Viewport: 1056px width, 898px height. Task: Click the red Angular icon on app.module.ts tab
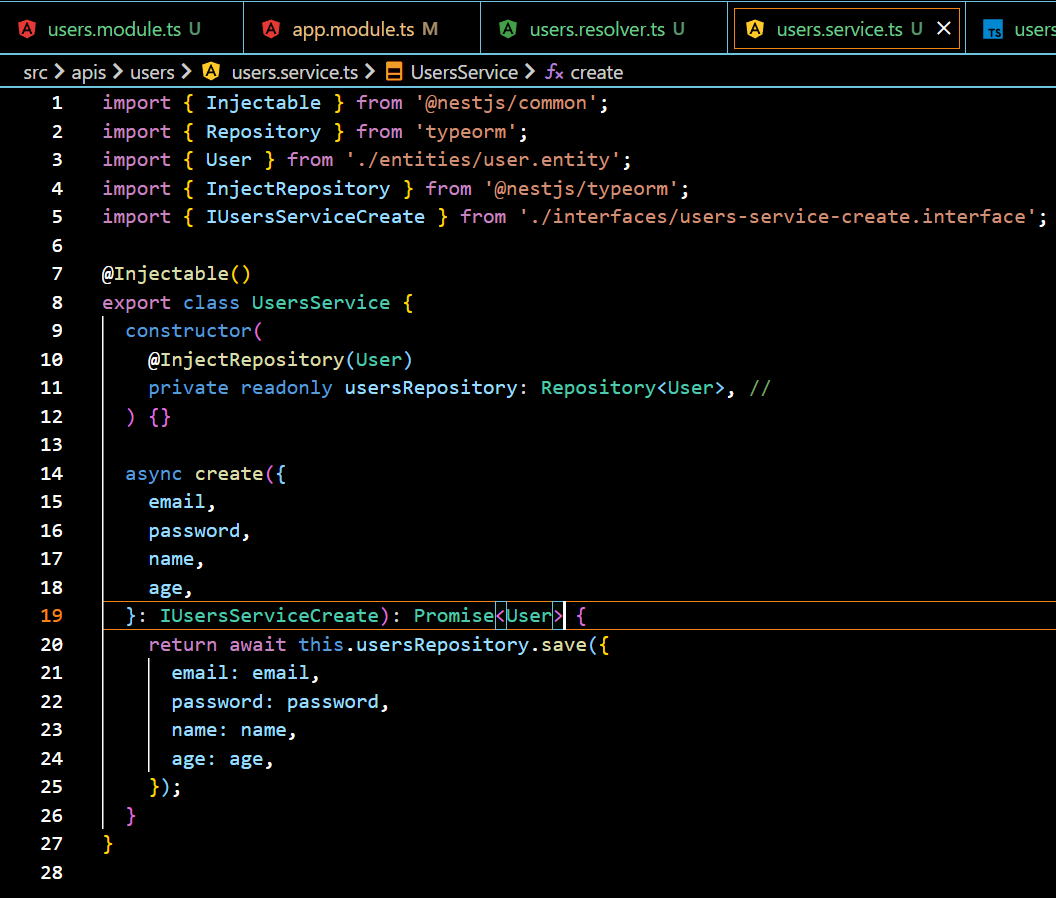pos(271,29)
